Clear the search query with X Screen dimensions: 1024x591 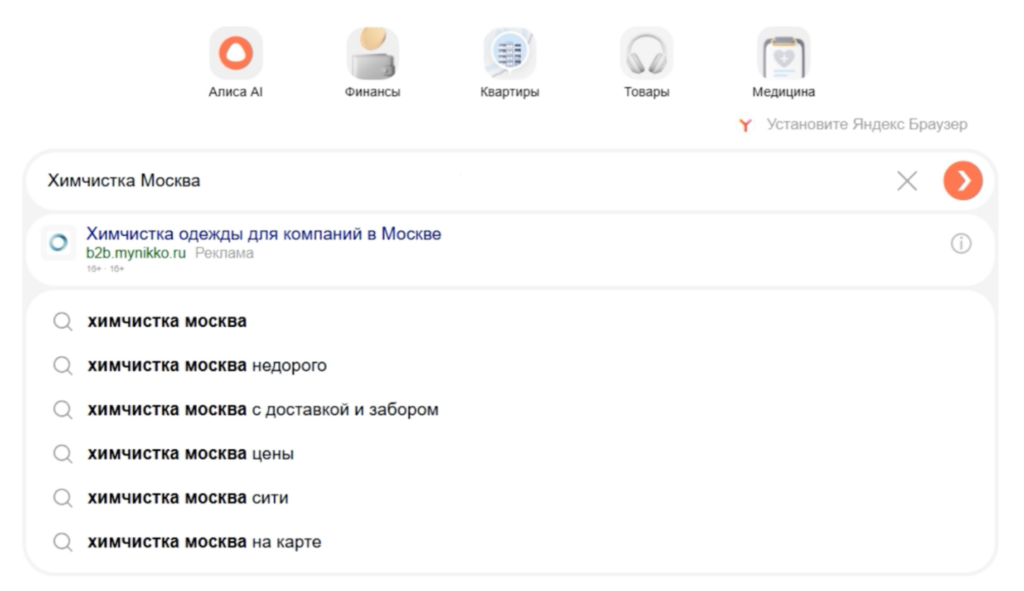pyautogui.click(x=907, y=181)
